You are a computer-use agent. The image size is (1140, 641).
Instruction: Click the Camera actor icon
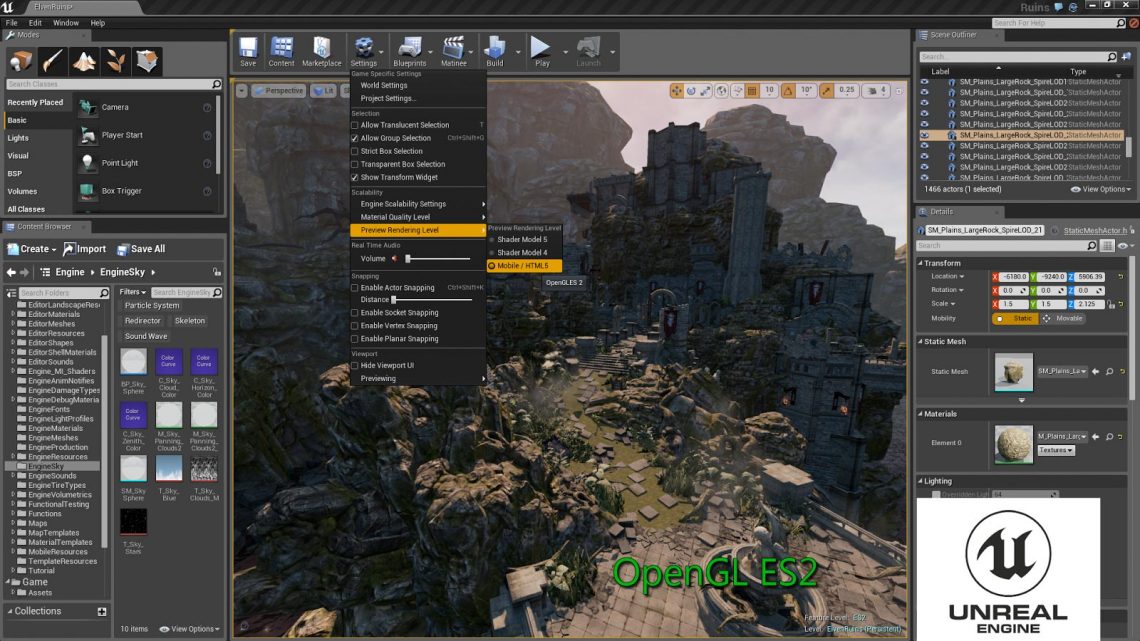[87, 108]
